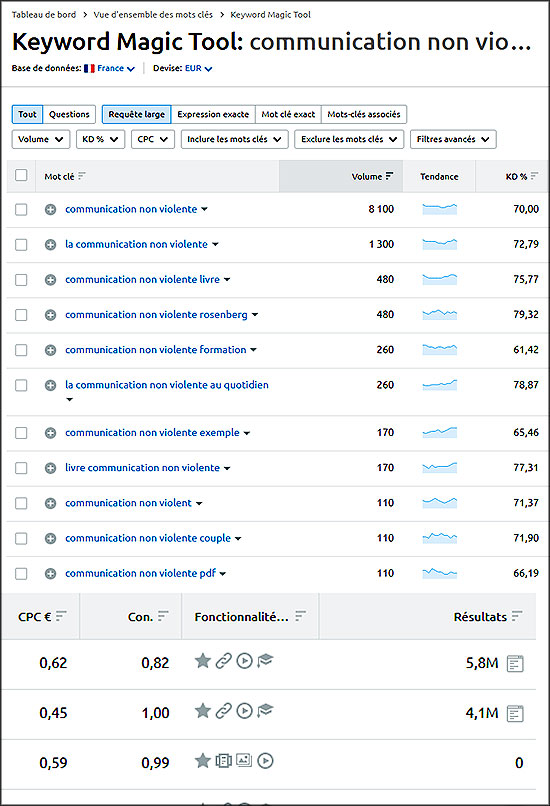Click plus icon for 'communication non violente couple'
The image size is (550, 806).
(50, 538)
